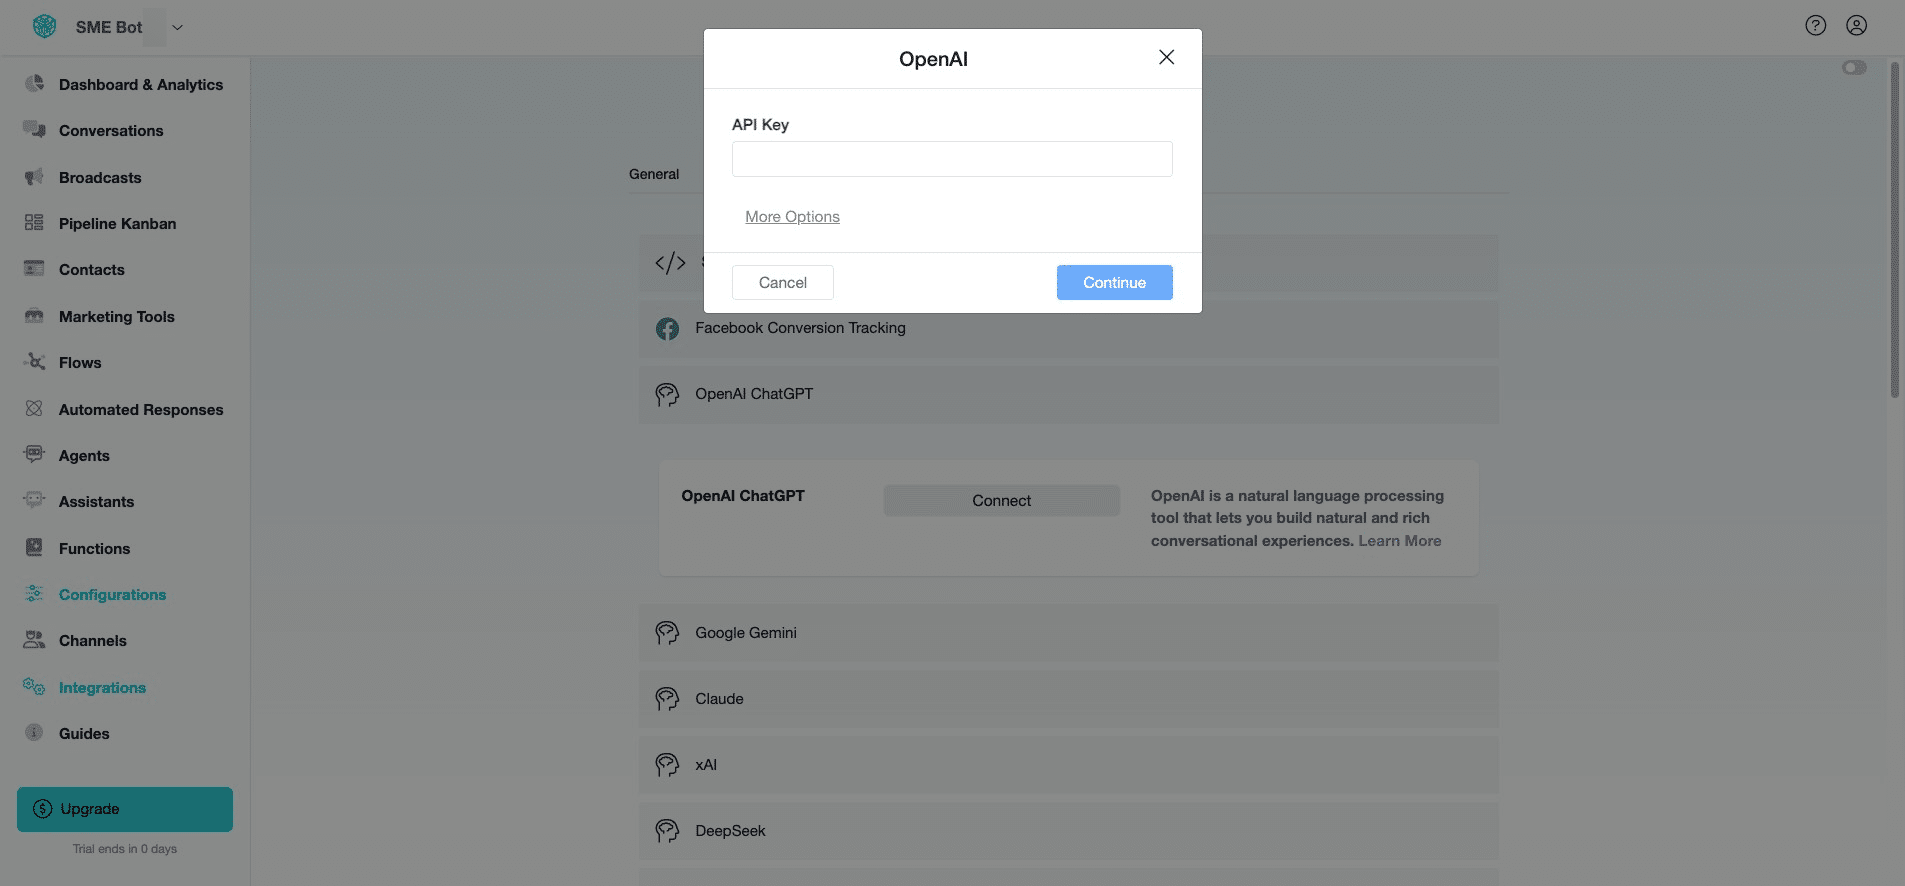Expand the Claude integration row
Screen dimensions: 1905x886
point(1068,699)
